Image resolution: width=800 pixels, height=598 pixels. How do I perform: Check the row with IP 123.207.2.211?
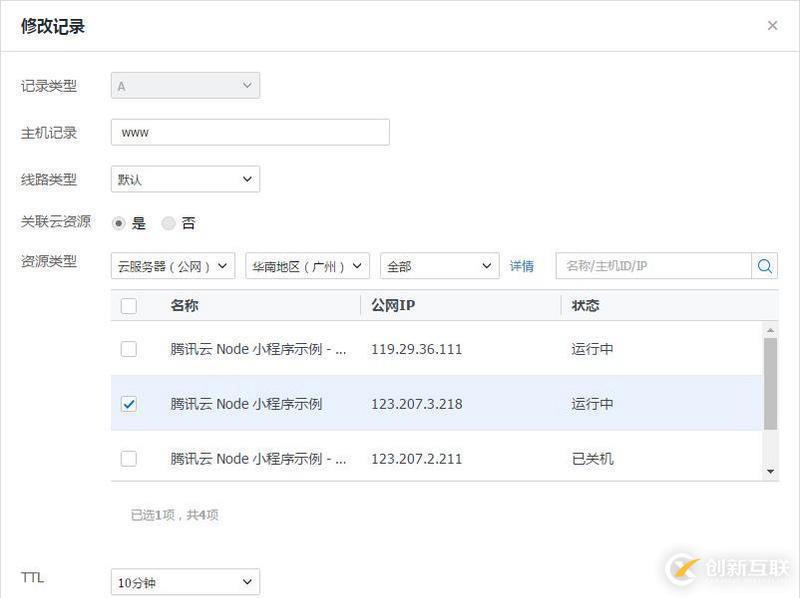pyautogui.click(x=129, y=459)
